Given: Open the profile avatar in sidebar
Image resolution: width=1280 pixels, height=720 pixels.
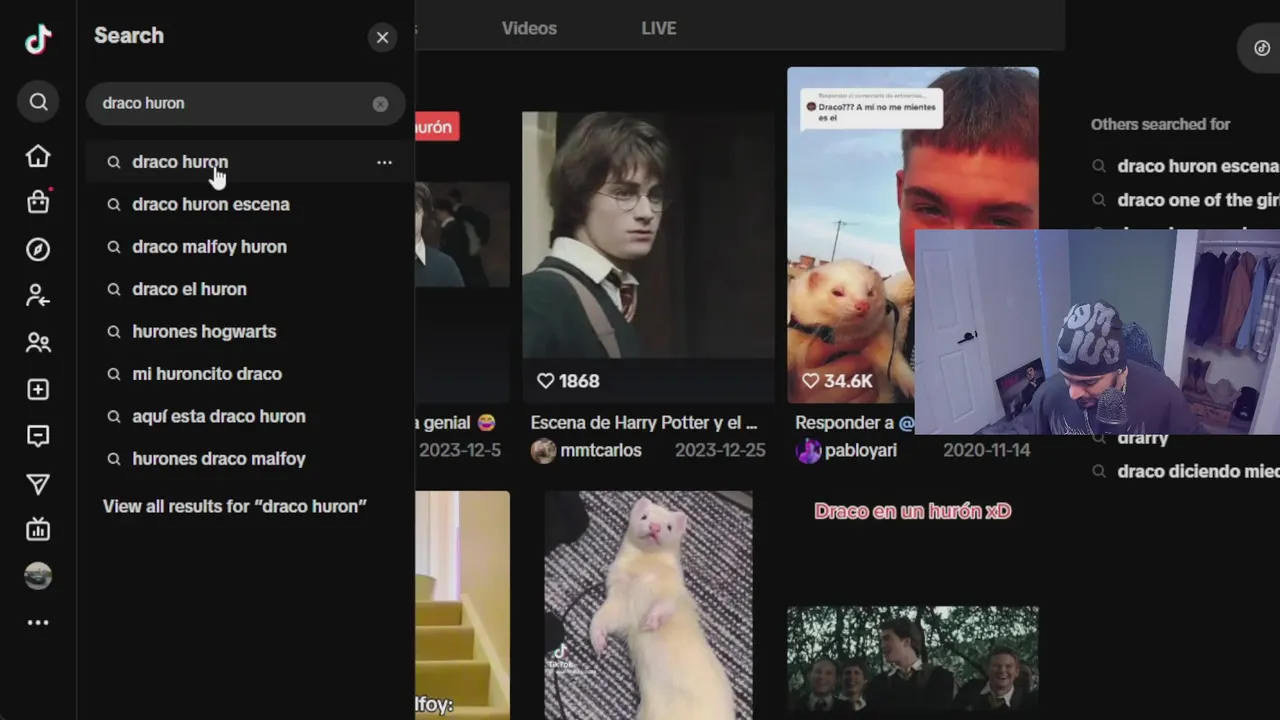Looking at the screenshot, I should (x=38, y=576).
